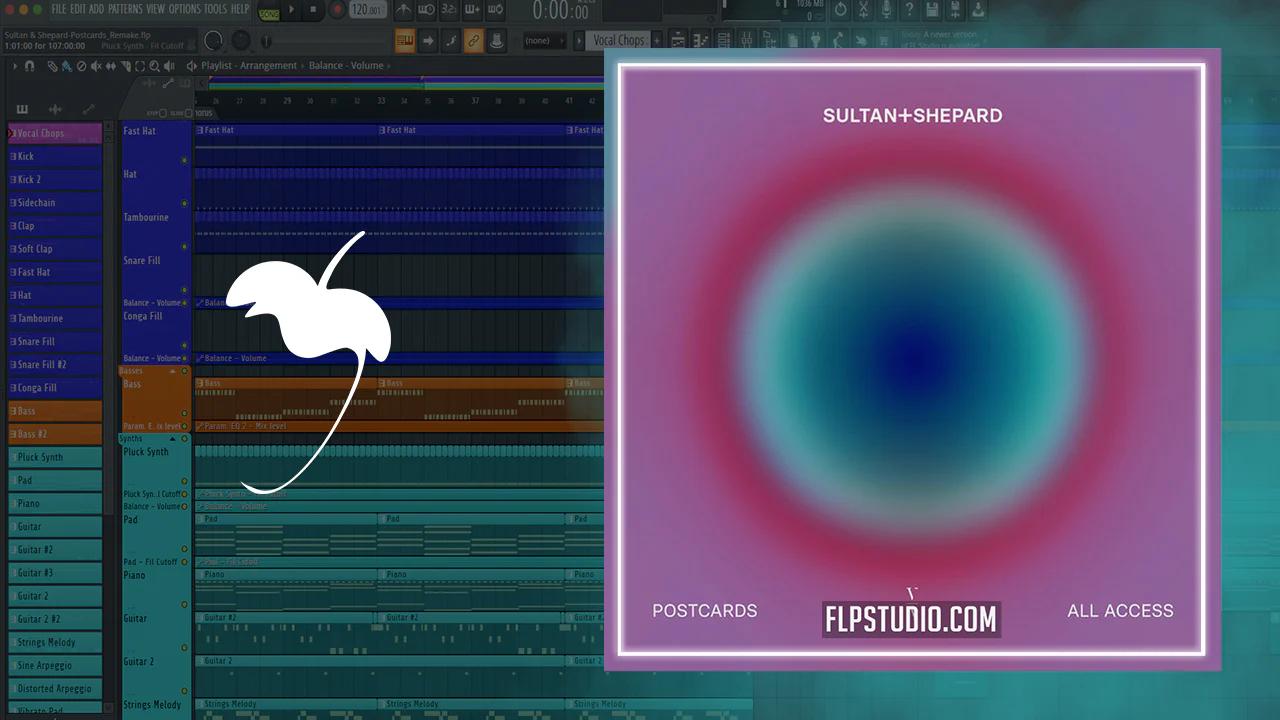The width and height of the screenshot is (1280, 720).
Task: Open the microphone recording icon
Action: click(x=886, y=9)
